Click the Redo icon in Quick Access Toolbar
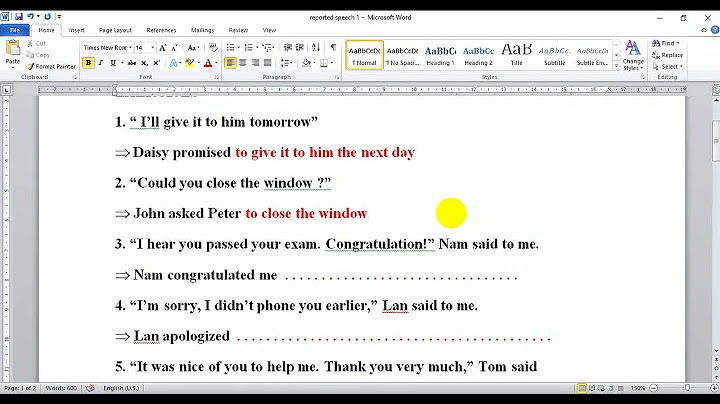 [47, 17]
